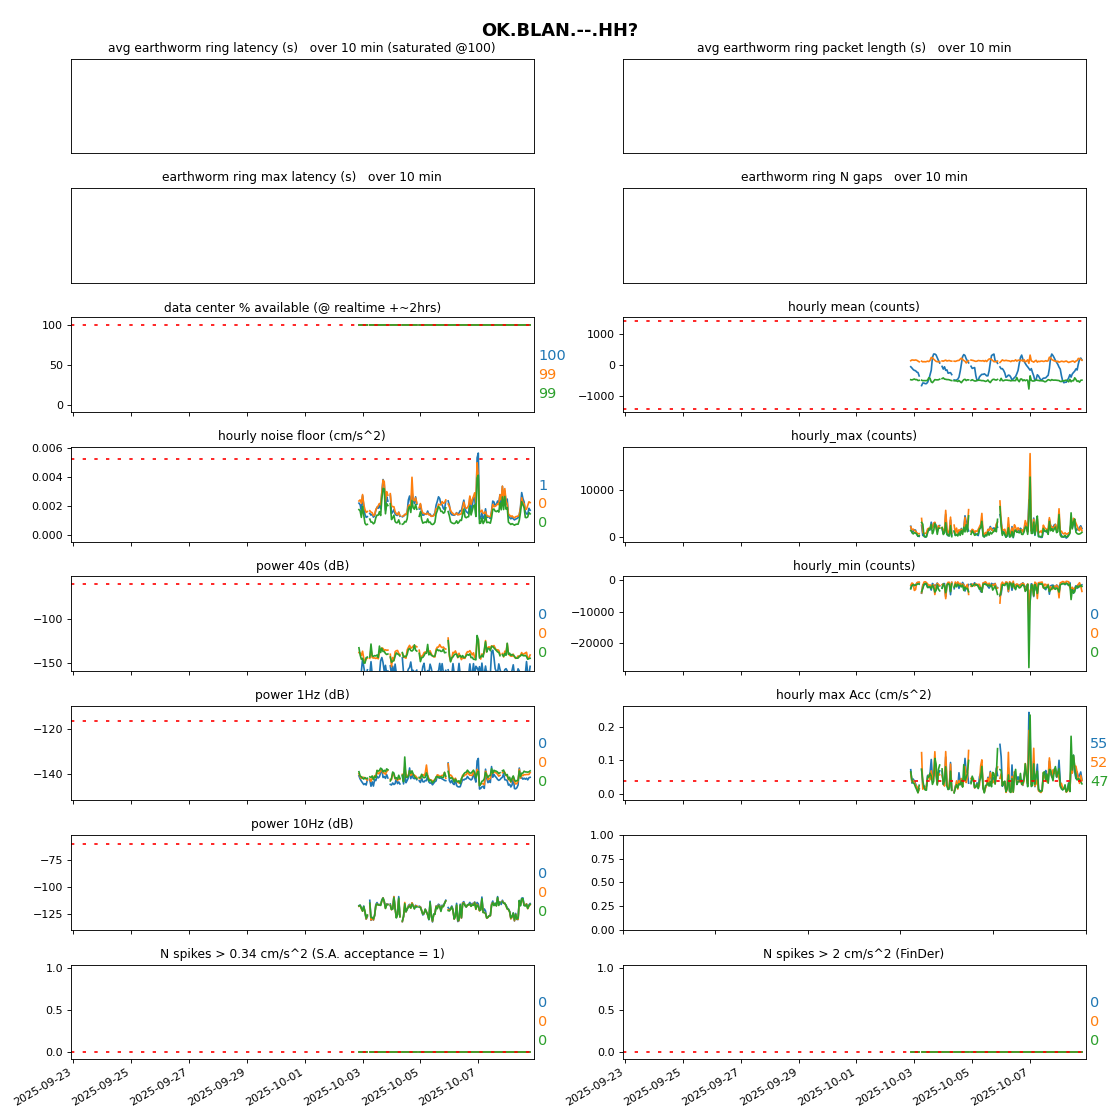Screen dimensions: 1120x1120
Task: Click the N spikes > 2 cm/s^2 (FinDer) title
Action: pyautogui.click(x=853, y=954)
